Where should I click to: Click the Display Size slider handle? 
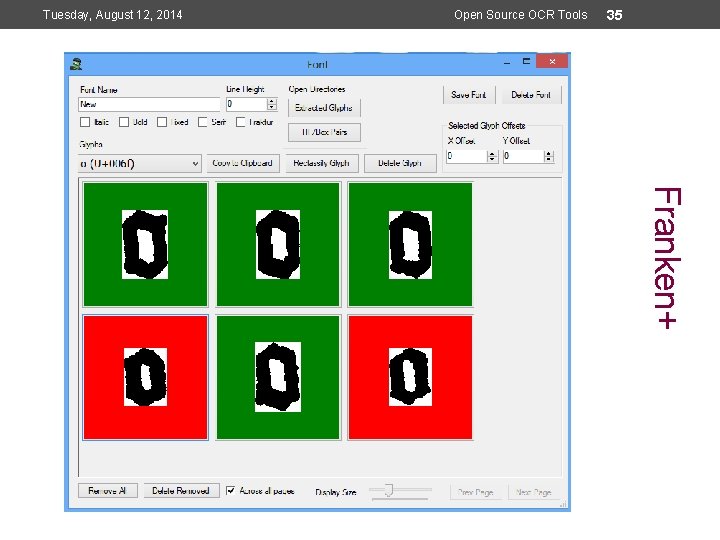(x=389, y=490)
